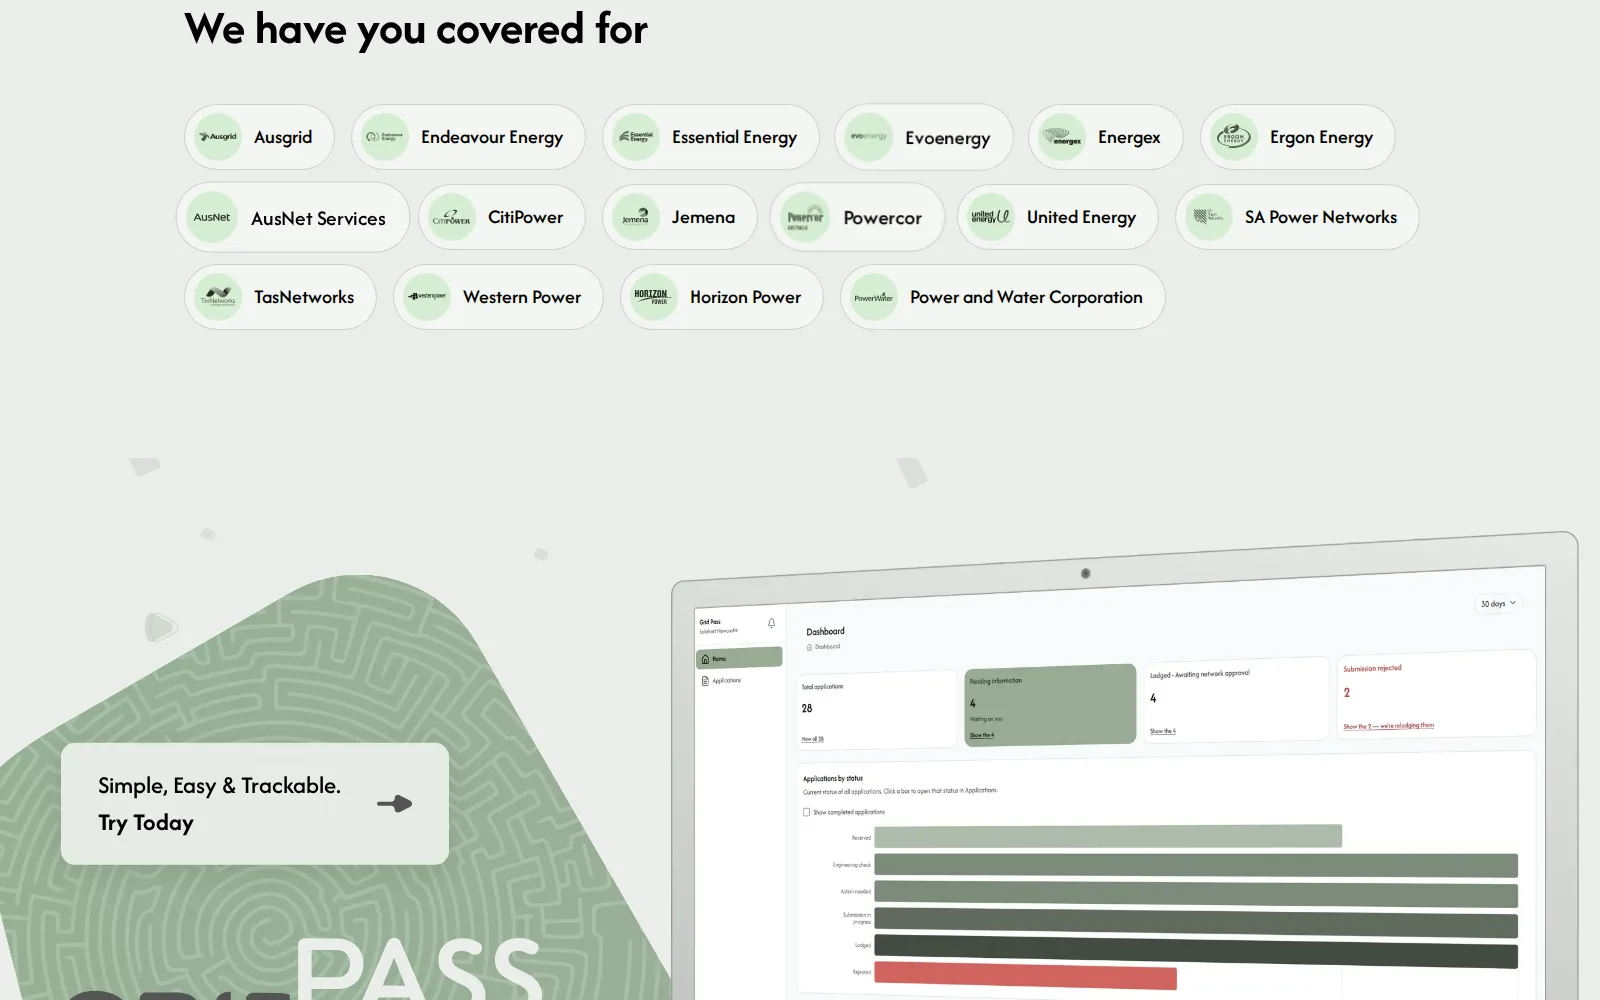Open the 30 days dropdown

tap(1498, 603)
